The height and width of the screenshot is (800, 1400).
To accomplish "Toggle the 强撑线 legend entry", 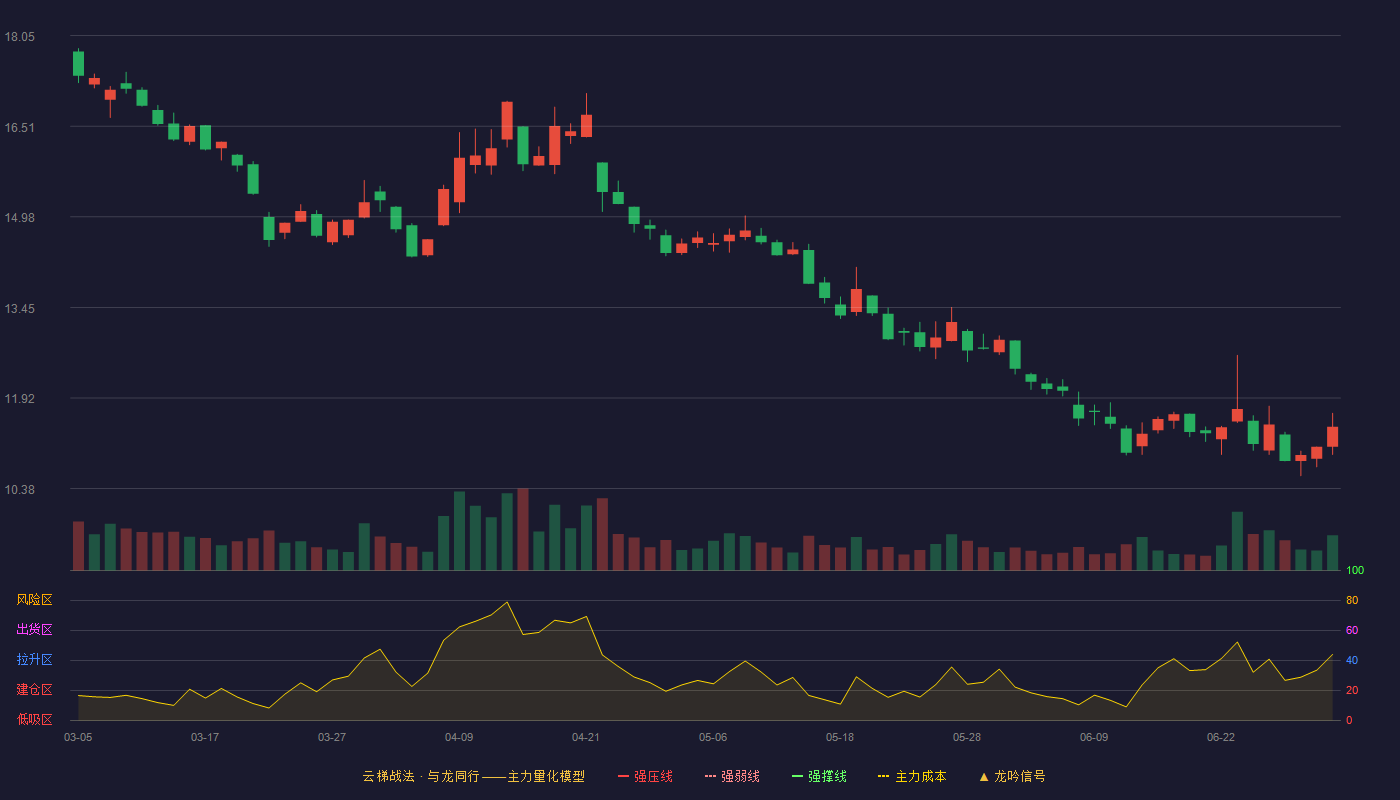I will point(819,776).
